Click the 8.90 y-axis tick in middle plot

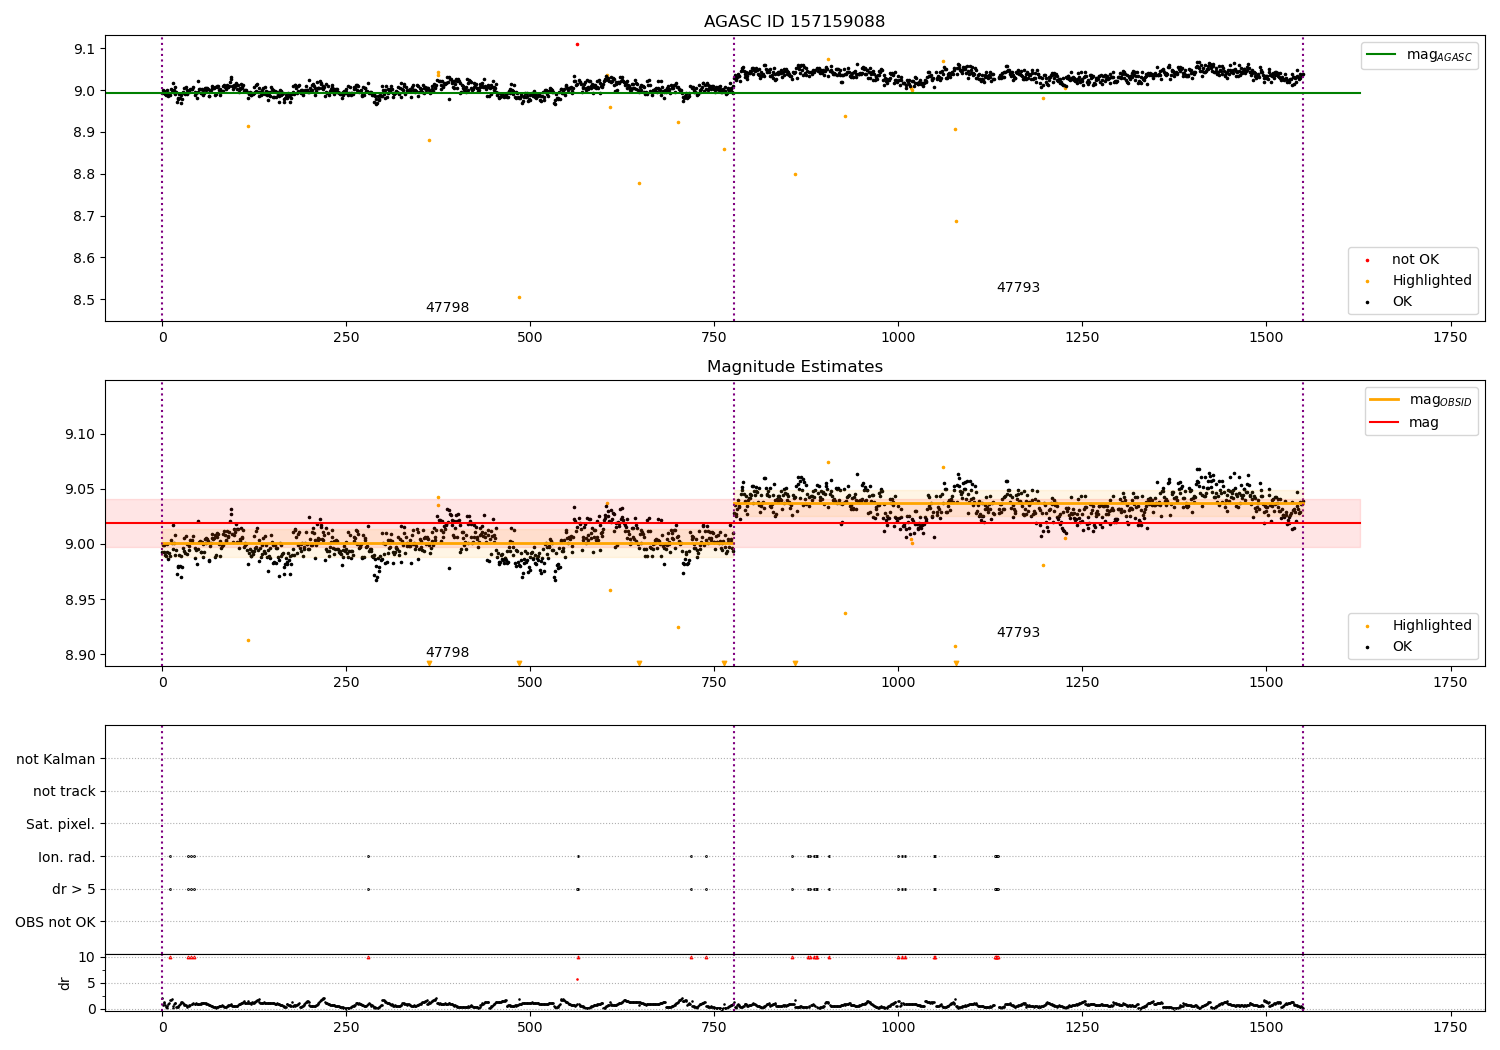(x=81, y=655)
